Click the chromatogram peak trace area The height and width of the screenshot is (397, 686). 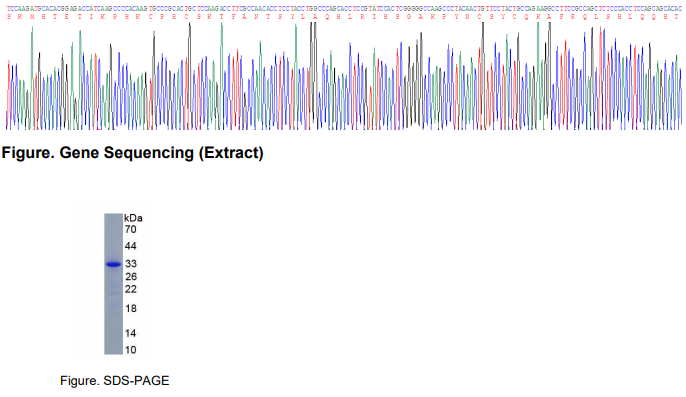point(344,76)
